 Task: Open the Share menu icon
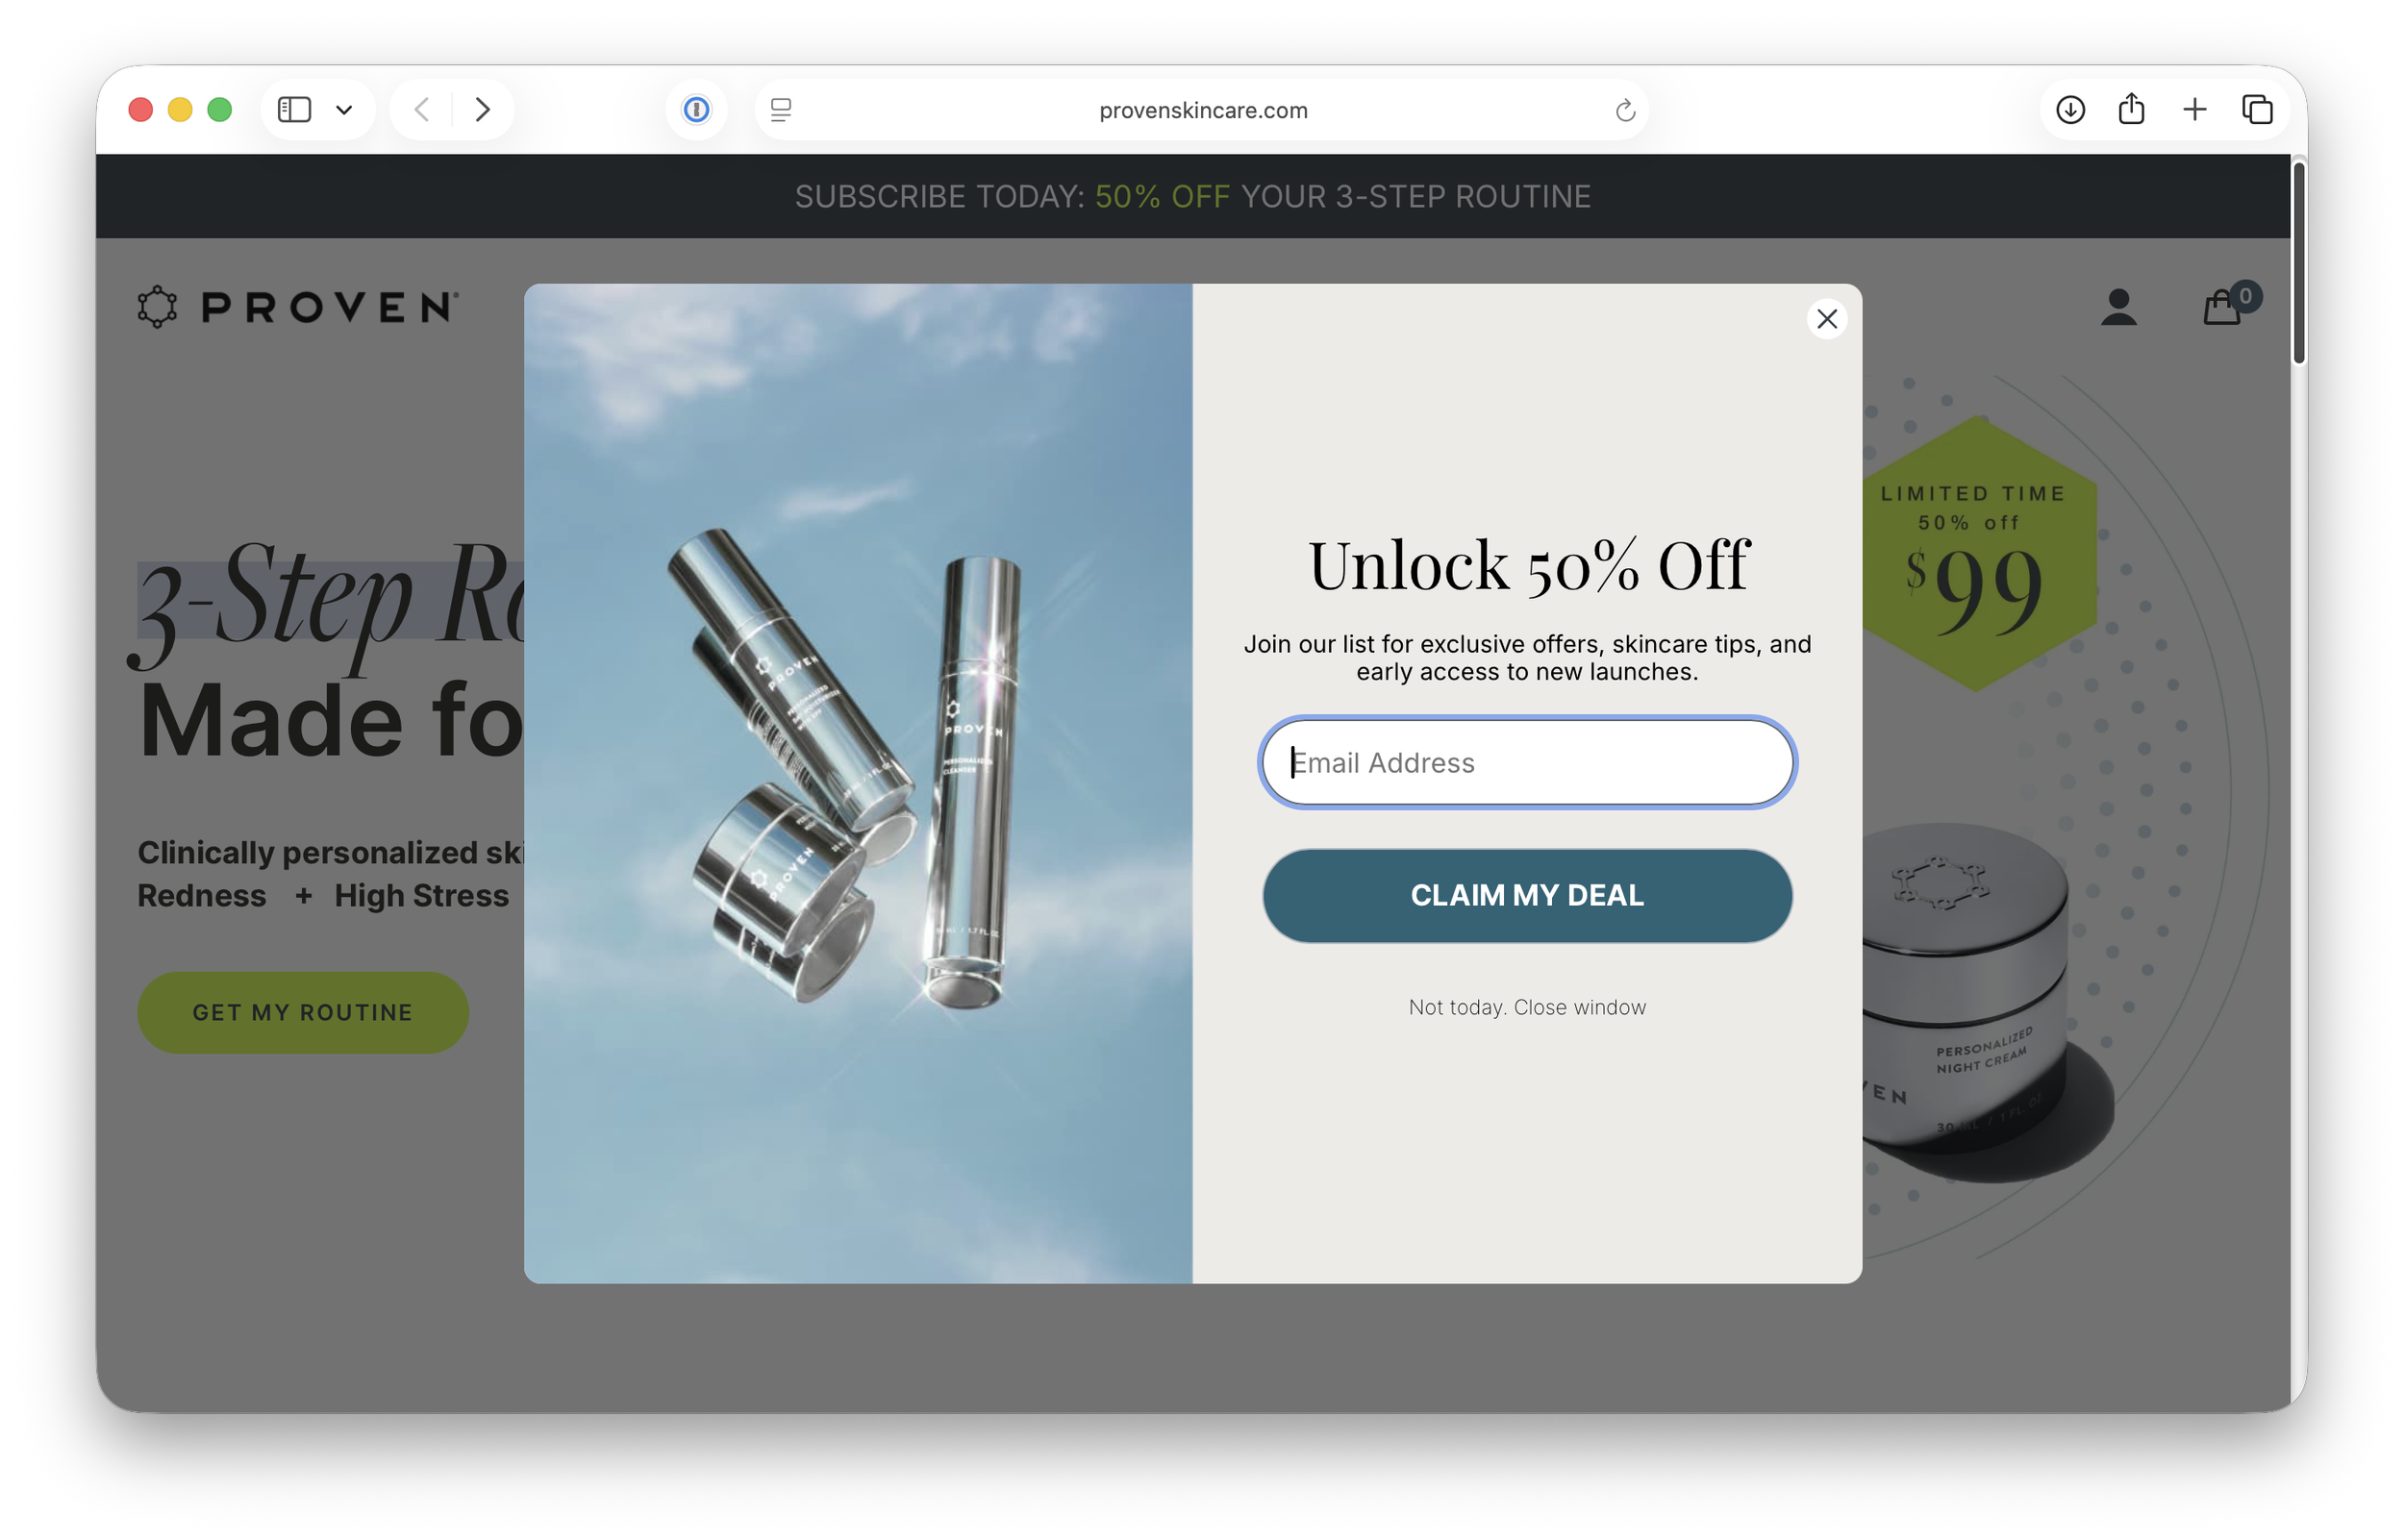pos(2131,109)
